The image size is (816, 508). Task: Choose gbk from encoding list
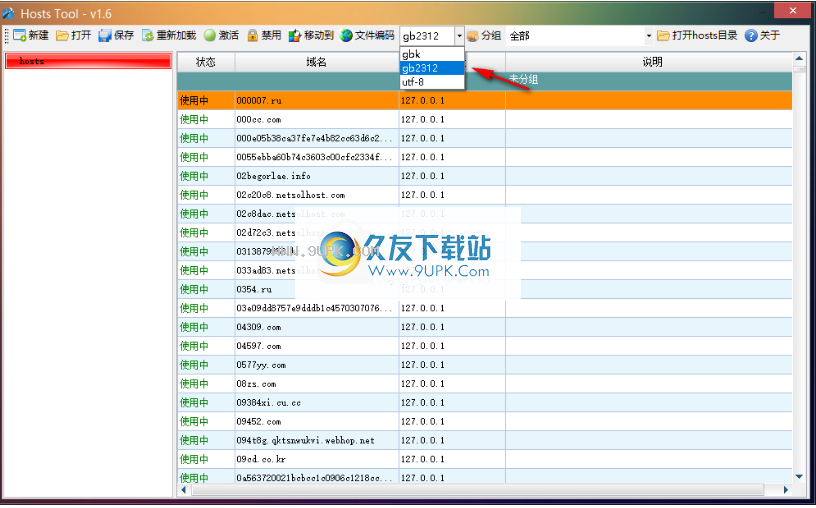pyautogui.click(x=432, y=54)
